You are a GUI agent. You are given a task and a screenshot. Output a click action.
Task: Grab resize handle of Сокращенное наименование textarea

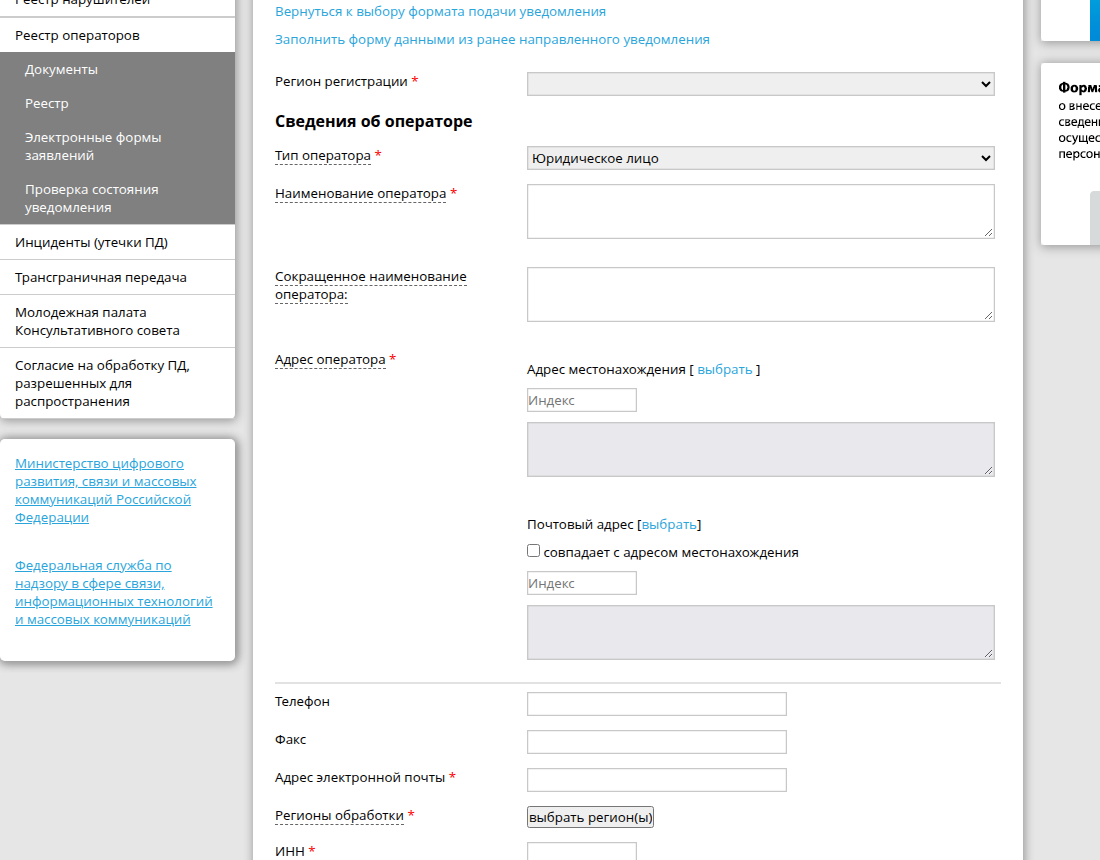pos(988,315)
